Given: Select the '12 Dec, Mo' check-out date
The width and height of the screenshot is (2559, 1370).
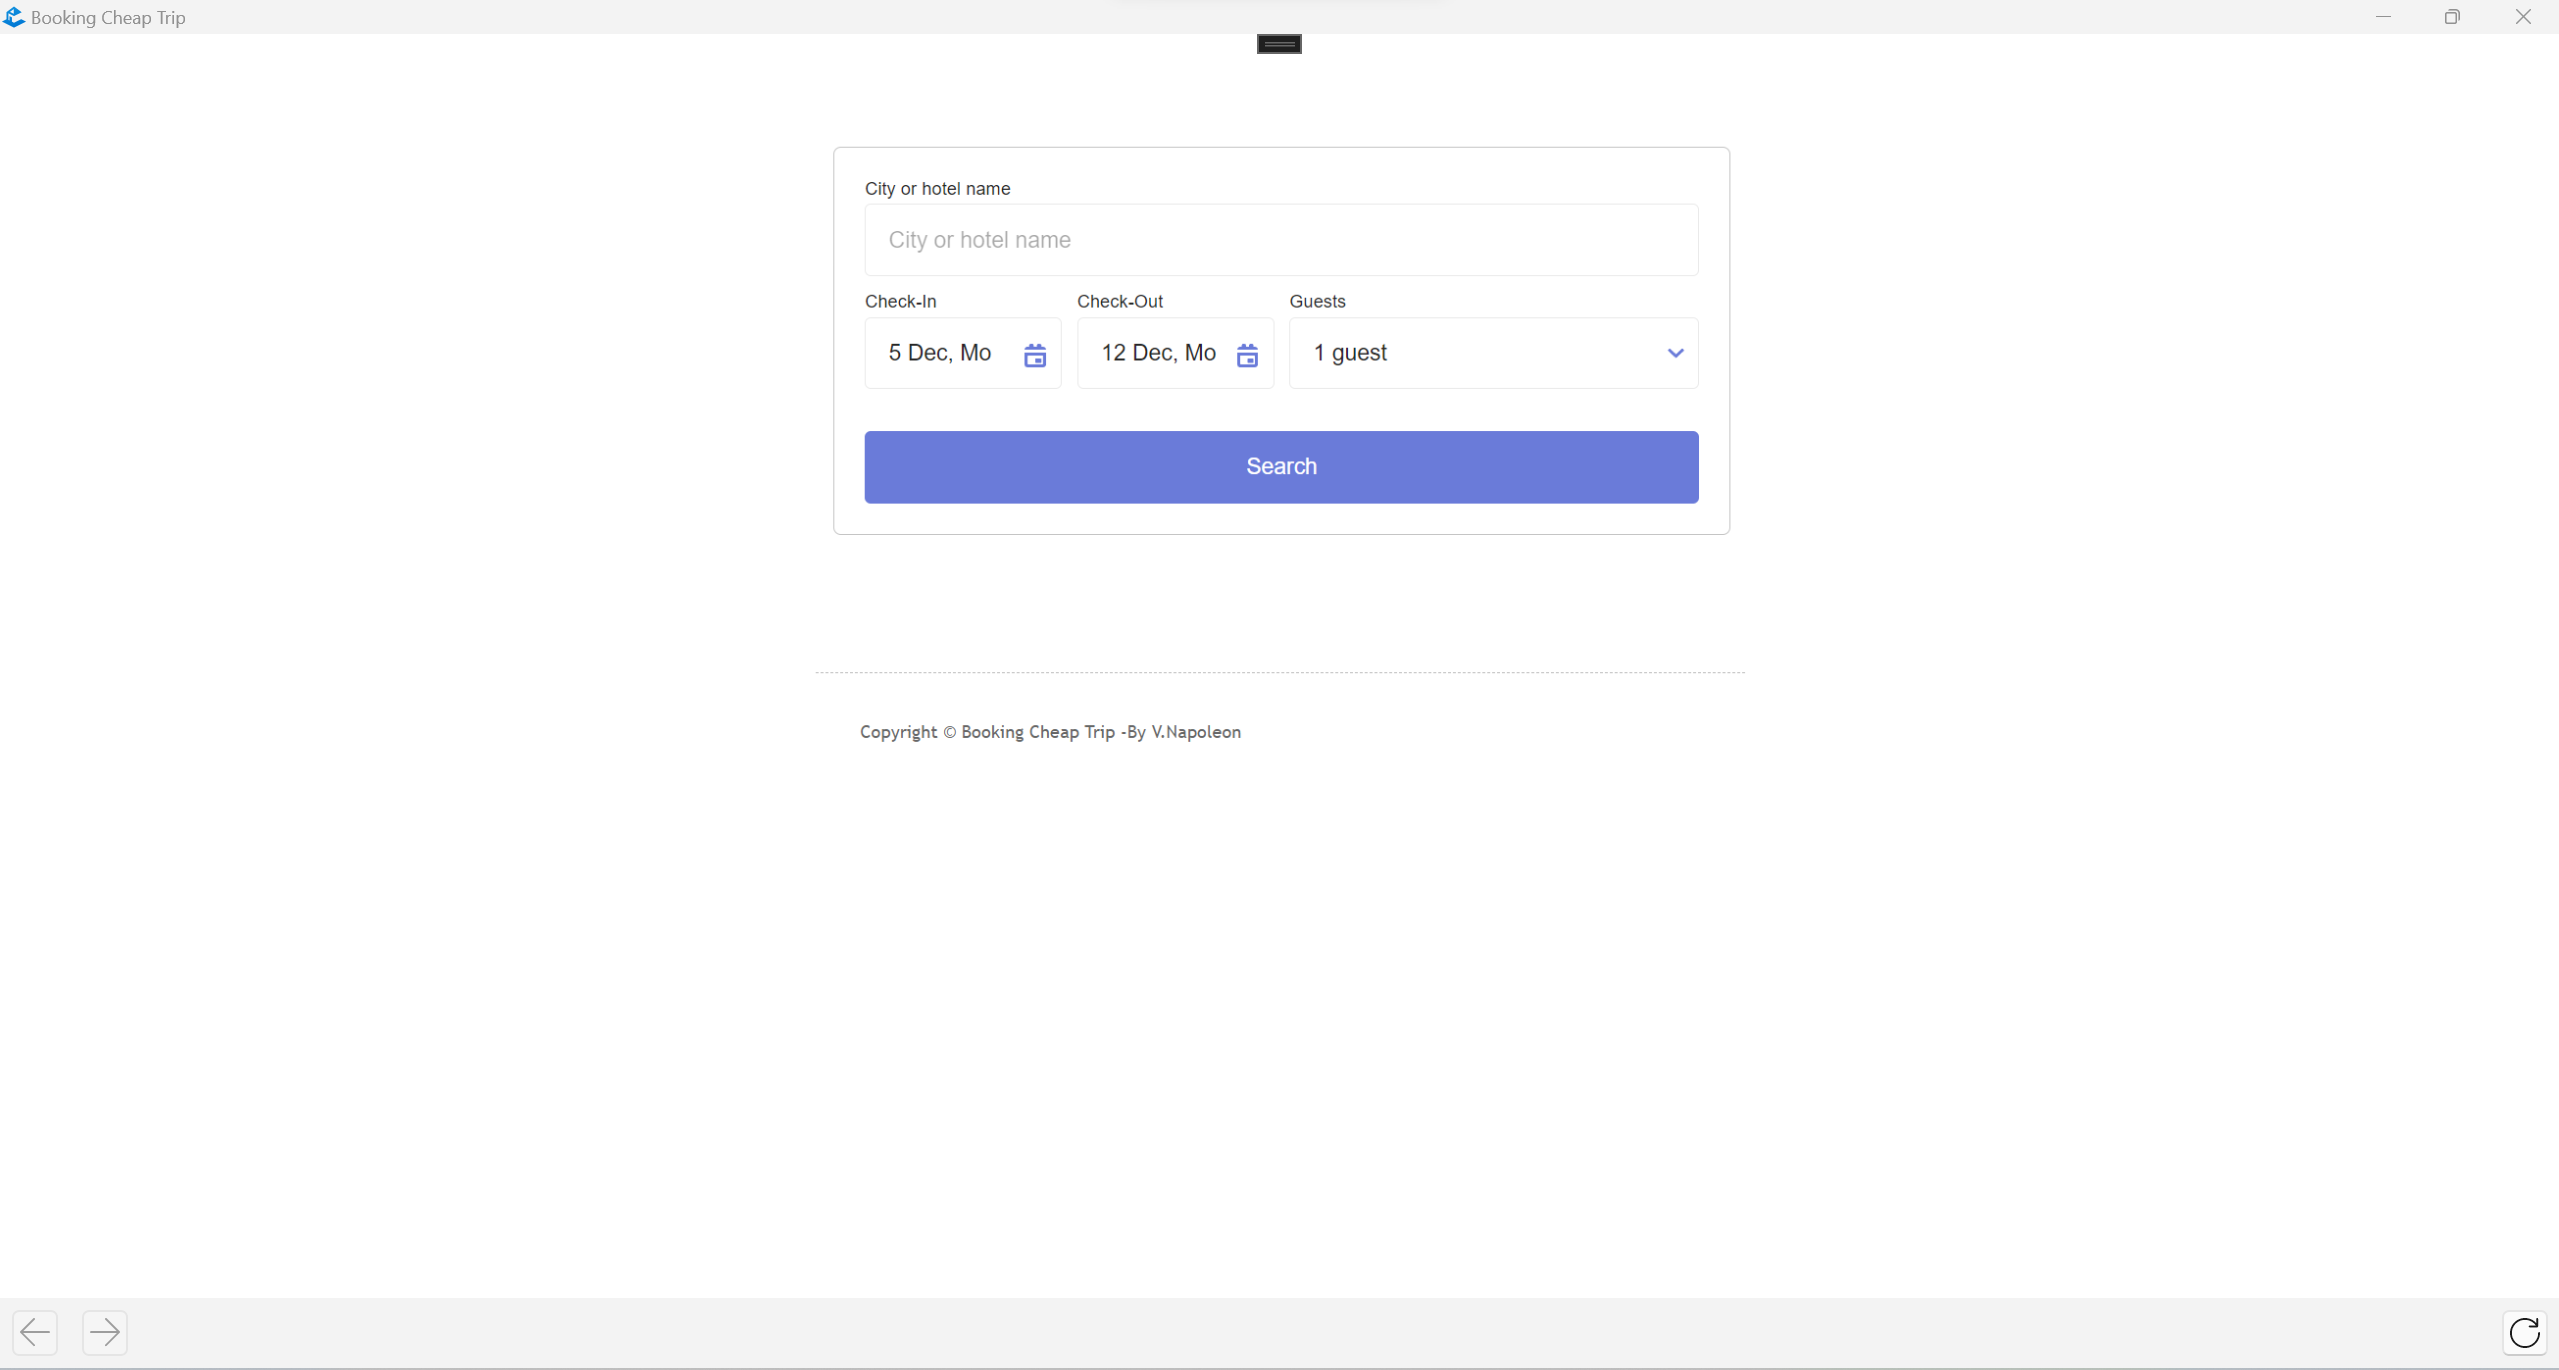Looking at the screenshot, I should coord(1157,353).
